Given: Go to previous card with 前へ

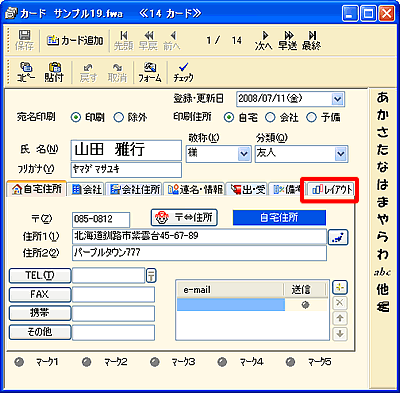Looking at the screenshot, I should pyautogui.click(x=172, y=40).
